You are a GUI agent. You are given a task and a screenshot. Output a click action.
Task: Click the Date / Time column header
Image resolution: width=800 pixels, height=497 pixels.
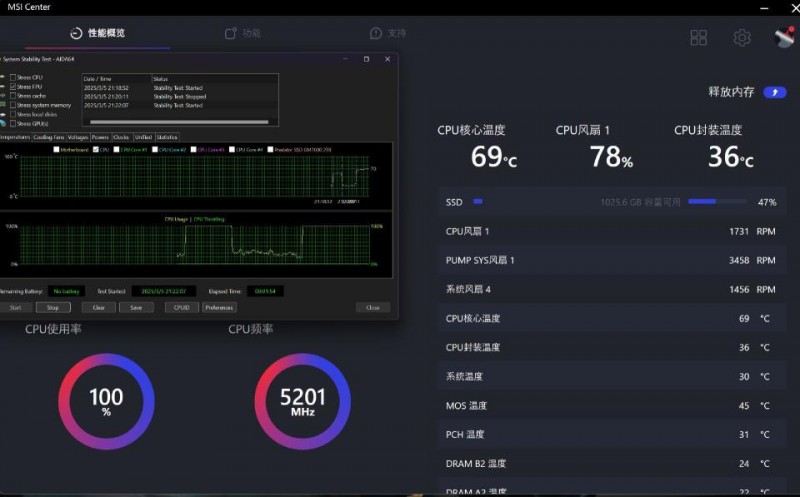117,79
